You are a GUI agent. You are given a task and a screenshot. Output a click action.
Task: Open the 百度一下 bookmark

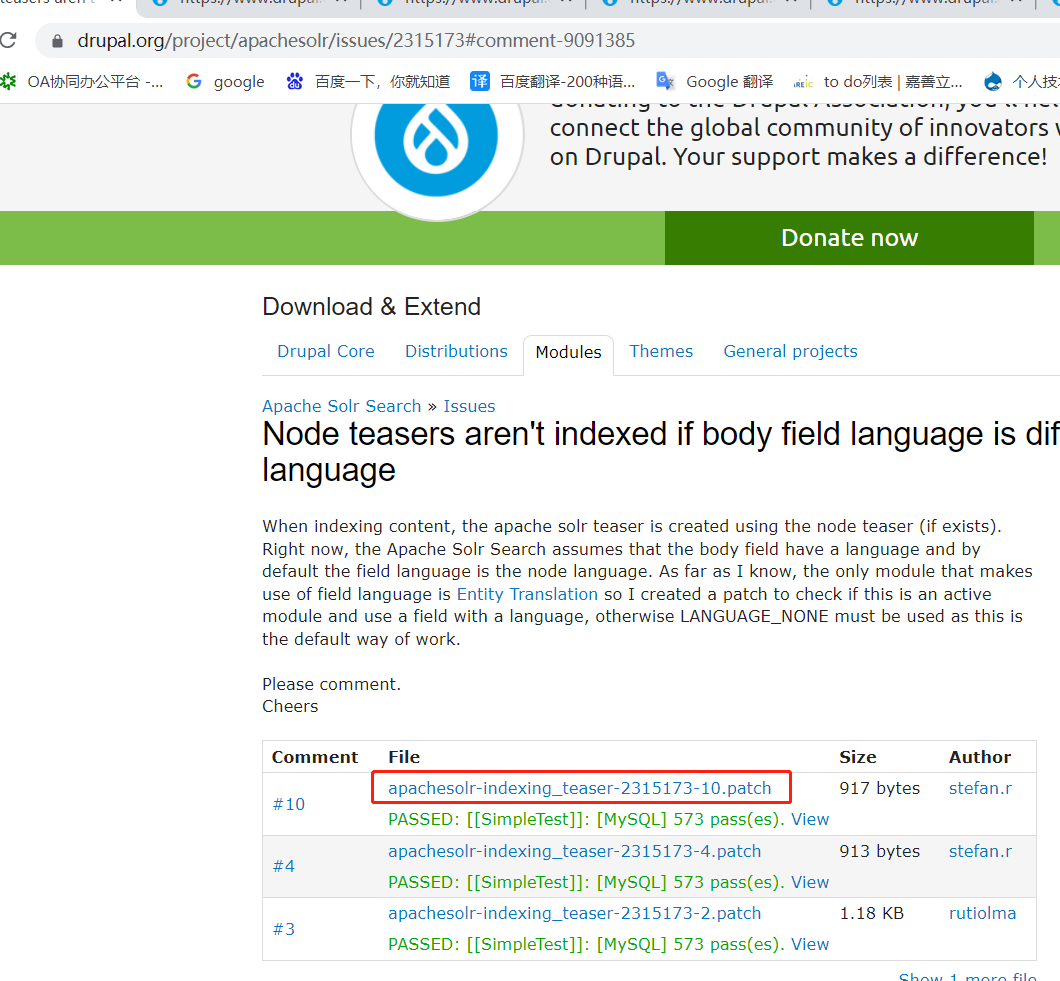(x=368, y=82)
